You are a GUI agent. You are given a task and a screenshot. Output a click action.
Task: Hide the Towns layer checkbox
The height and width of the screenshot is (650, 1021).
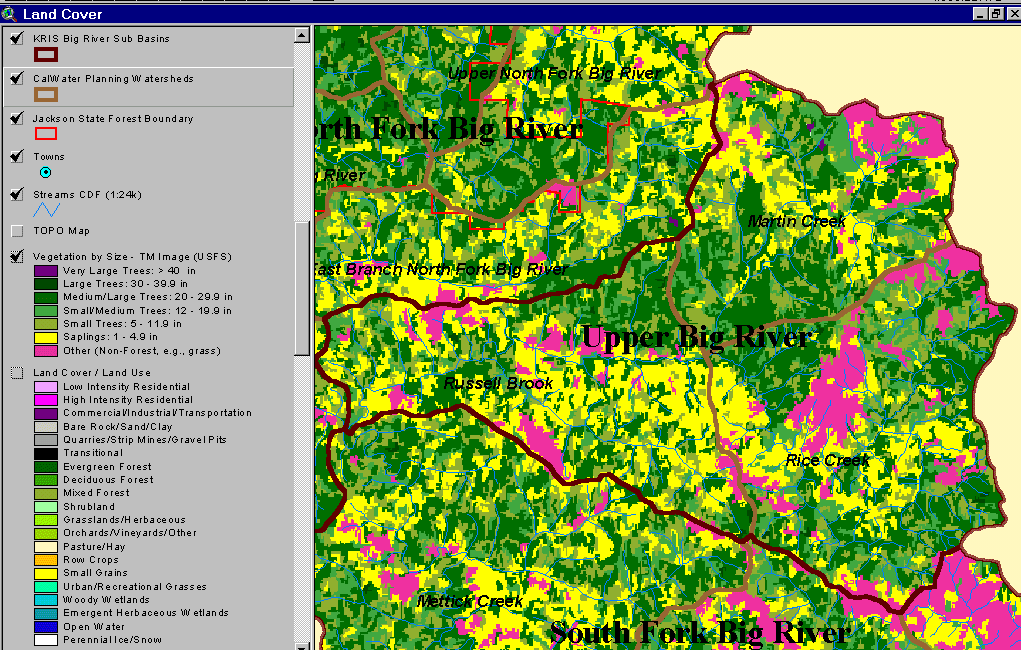pyautogui.click(x=17, y=156)
